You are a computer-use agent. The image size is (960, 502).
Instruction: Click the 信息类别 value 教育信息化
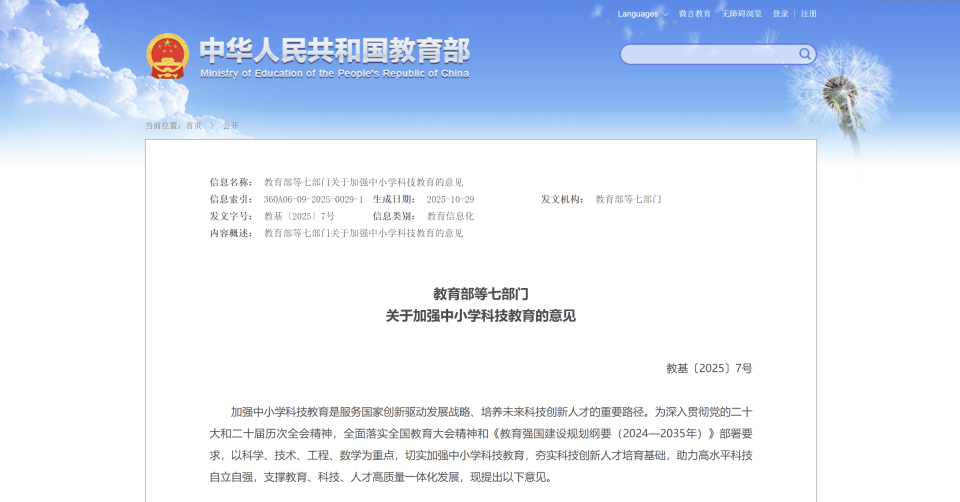[450, 216]
